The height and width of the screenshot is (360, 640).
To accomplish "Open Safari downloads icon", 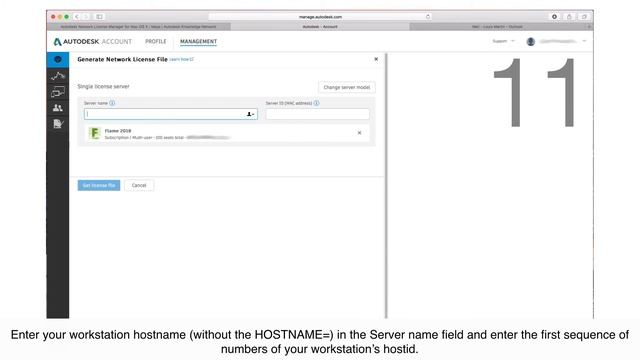I will pyautogui.click(x=554, y=17).
